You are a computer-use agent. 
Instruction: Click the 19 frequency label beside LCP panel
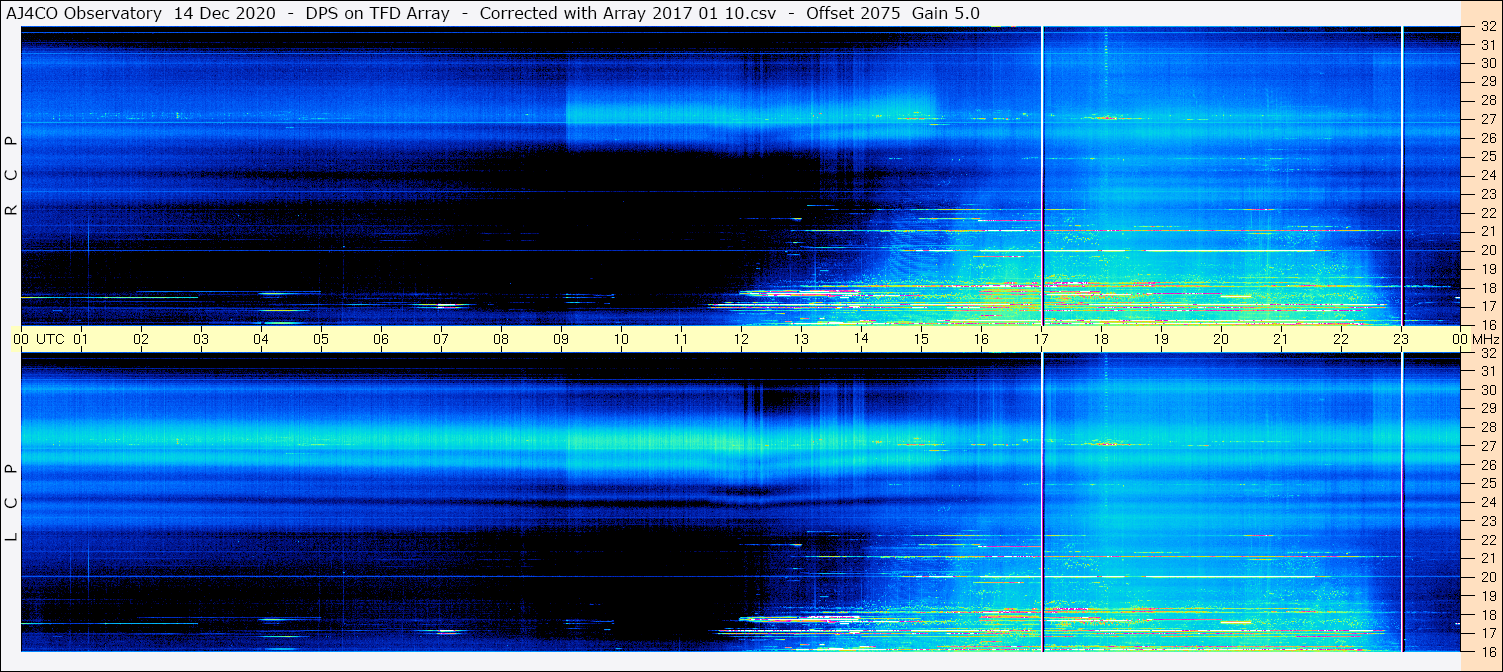pyautogui.click(x=1488, y=595)
